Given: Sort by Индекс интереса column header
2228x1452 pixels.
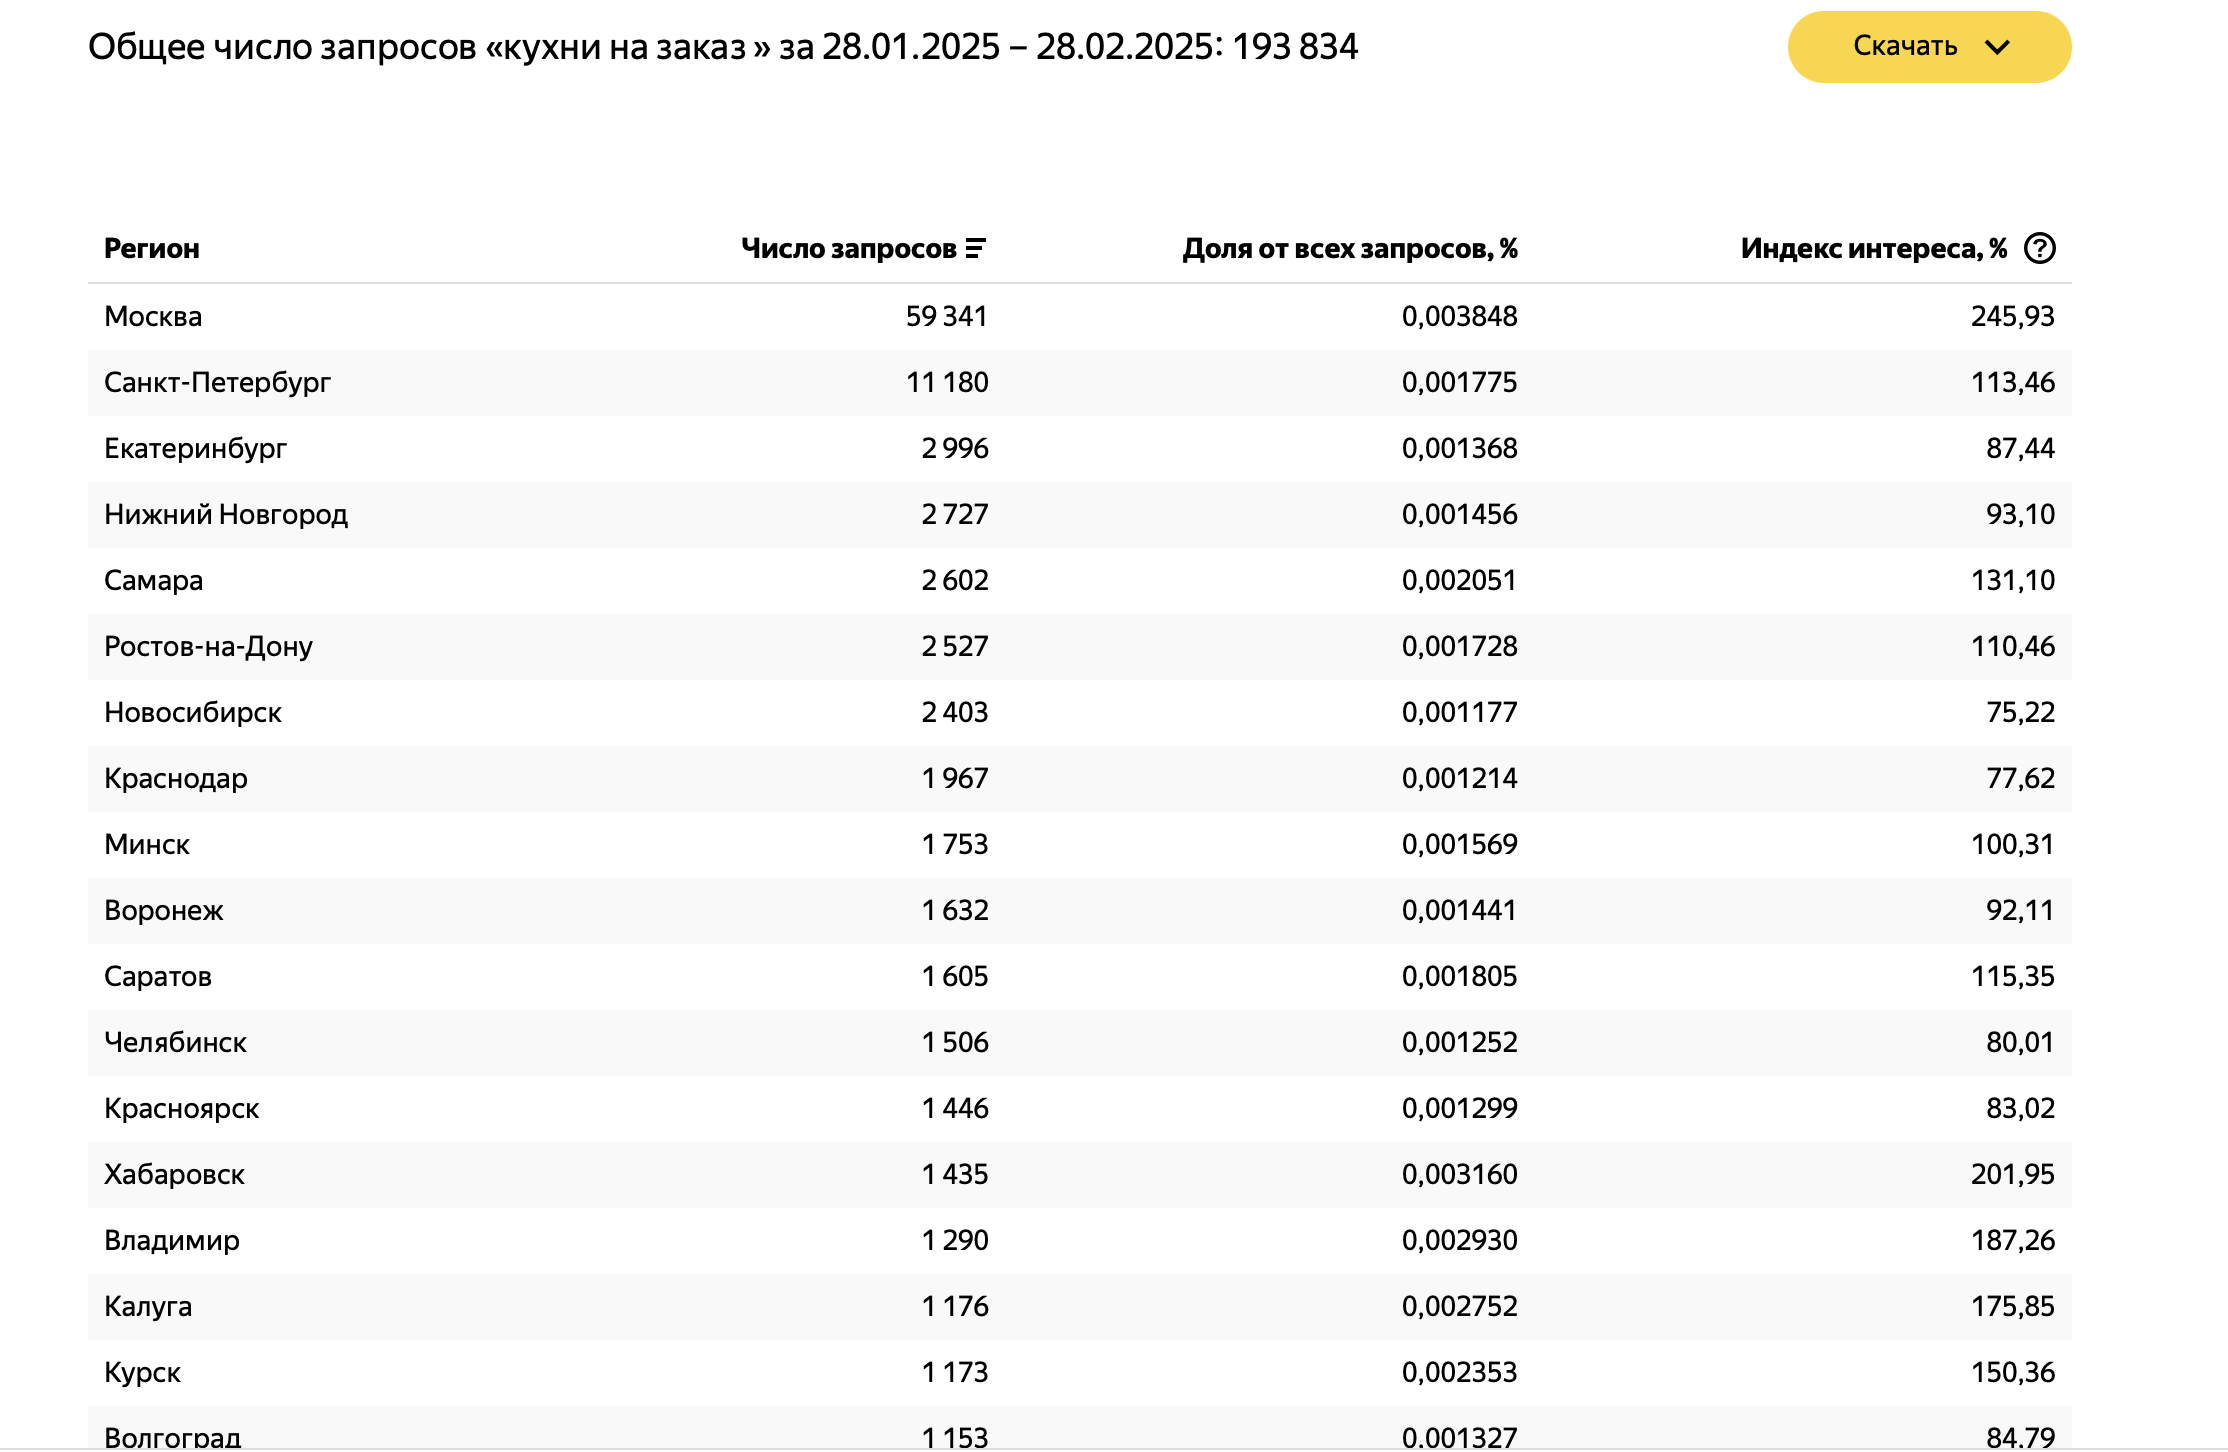Looking at the screenshot, I should click(x=1873, y=248).
